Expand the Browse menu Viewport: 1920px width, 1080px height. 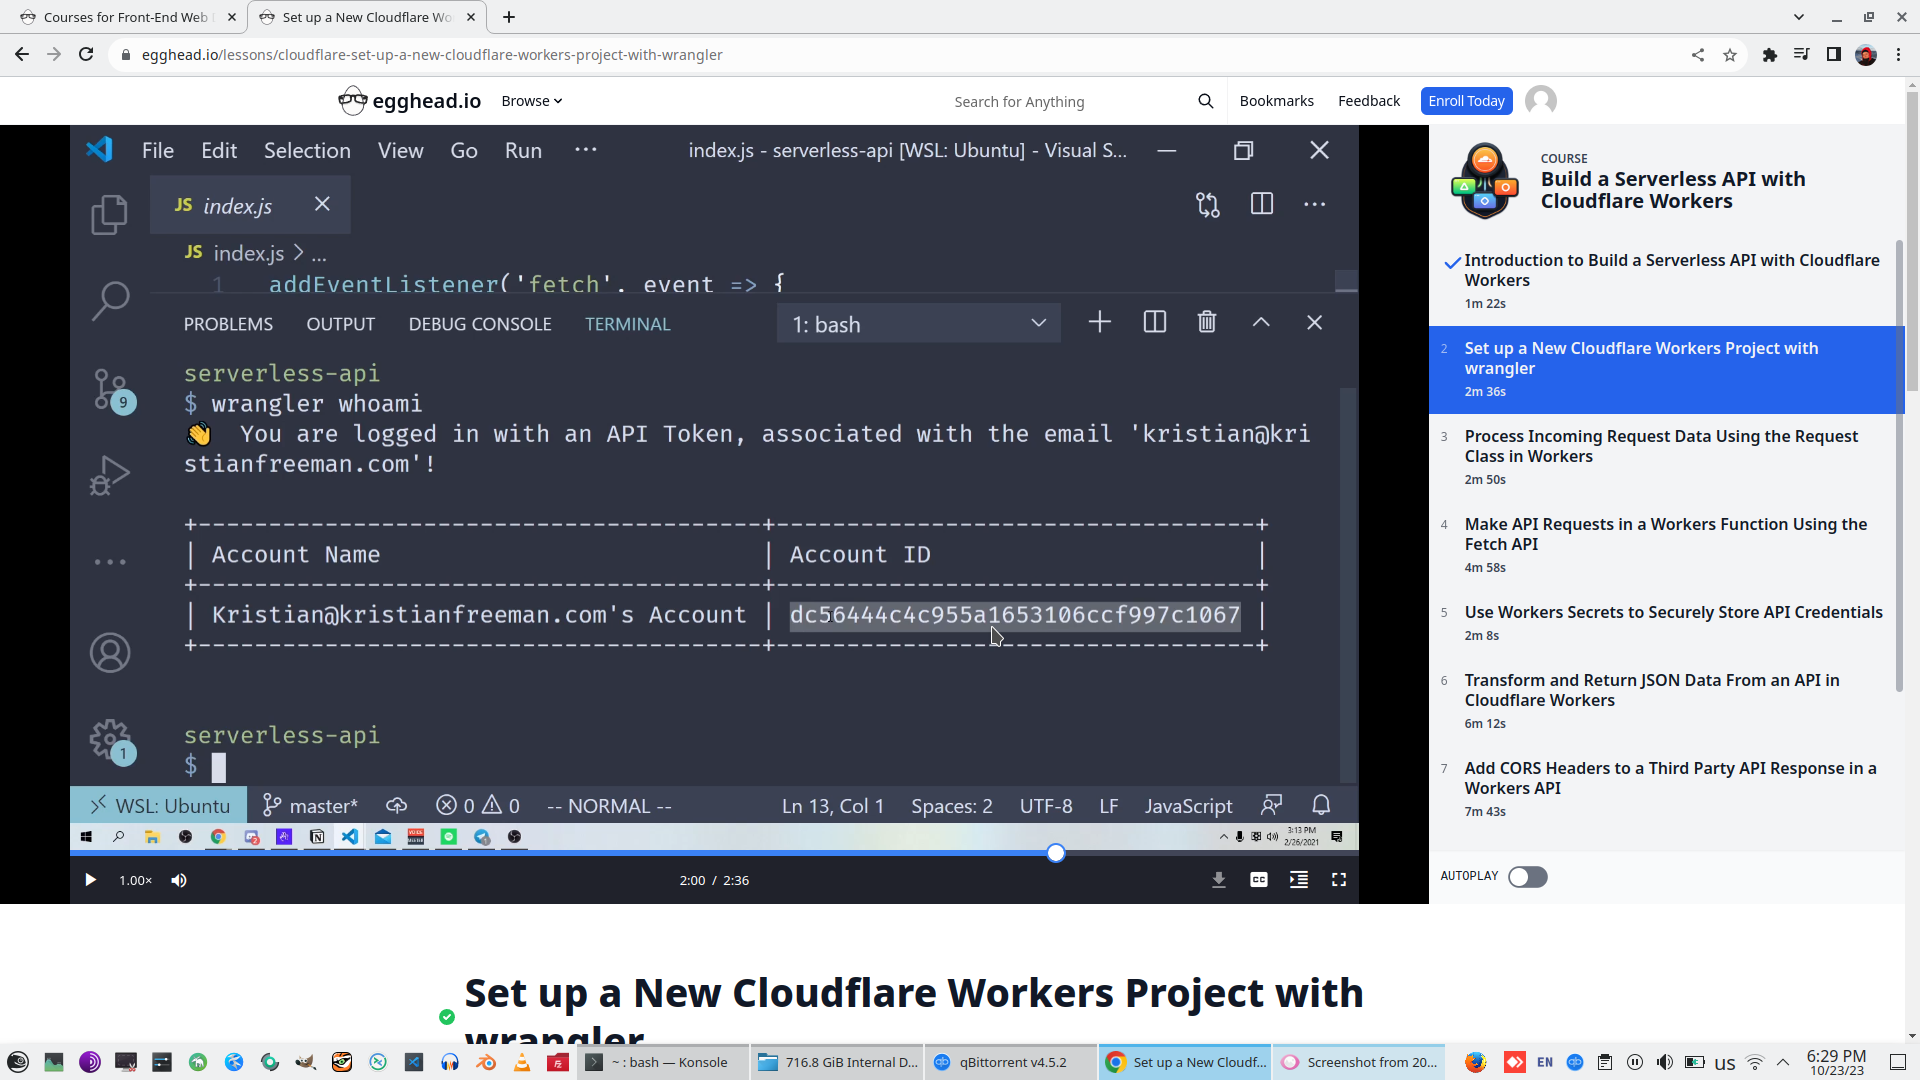point(531,101)
